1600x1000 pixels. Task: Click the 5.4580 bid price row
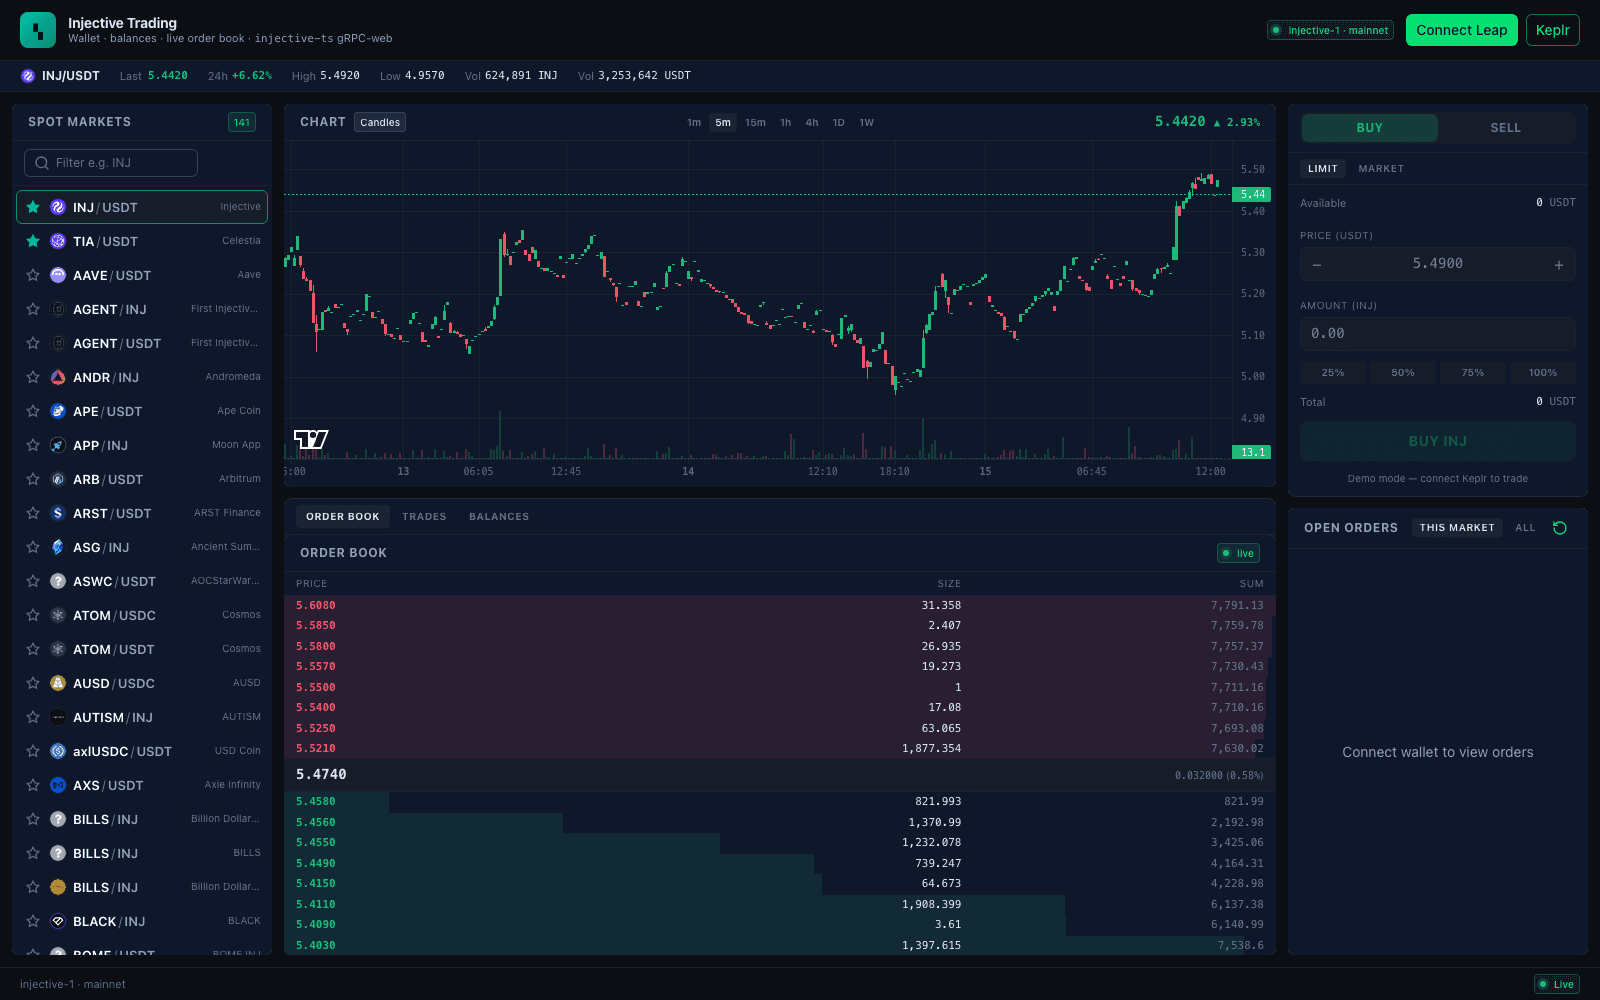coord(780,802)
